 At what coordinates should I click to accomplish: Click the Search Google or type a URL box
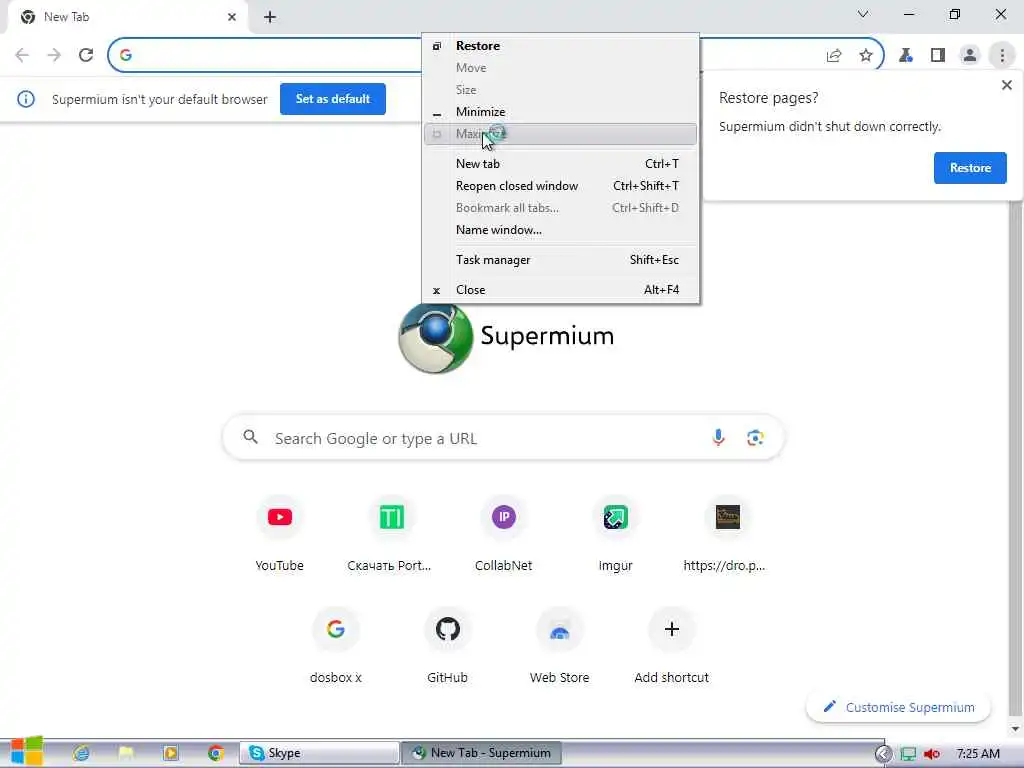coord(503,438)
